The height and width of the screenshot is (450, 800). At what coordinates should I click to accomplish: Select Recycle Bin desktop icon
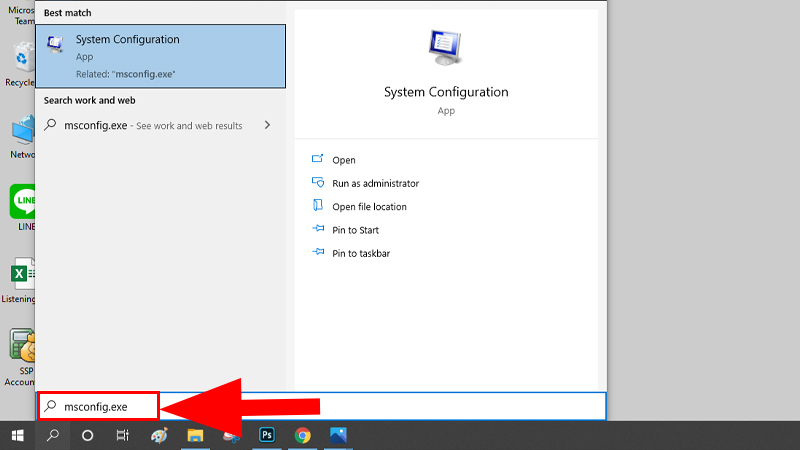pos(20,65)
